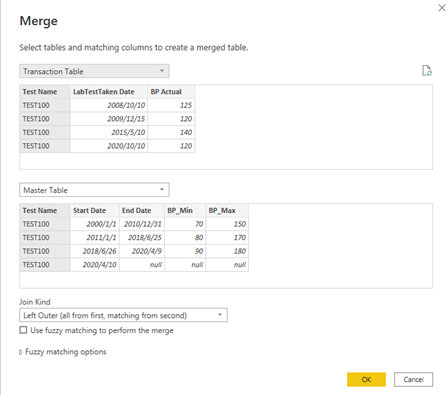446x395 pixels.
Task: Click the Cancel button
Action: point(413,379)
